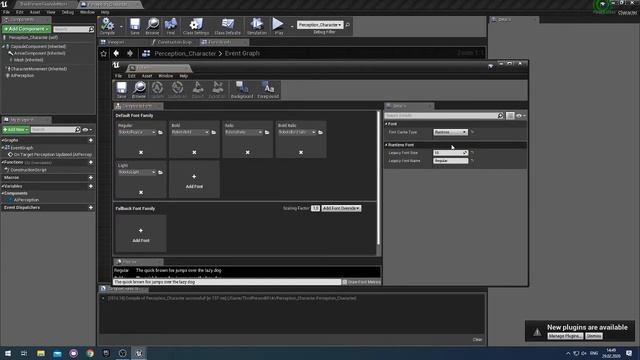Viewport: 640px width, 360px height.
Task: Add new variable with plus icon
Action: (91, 186)
